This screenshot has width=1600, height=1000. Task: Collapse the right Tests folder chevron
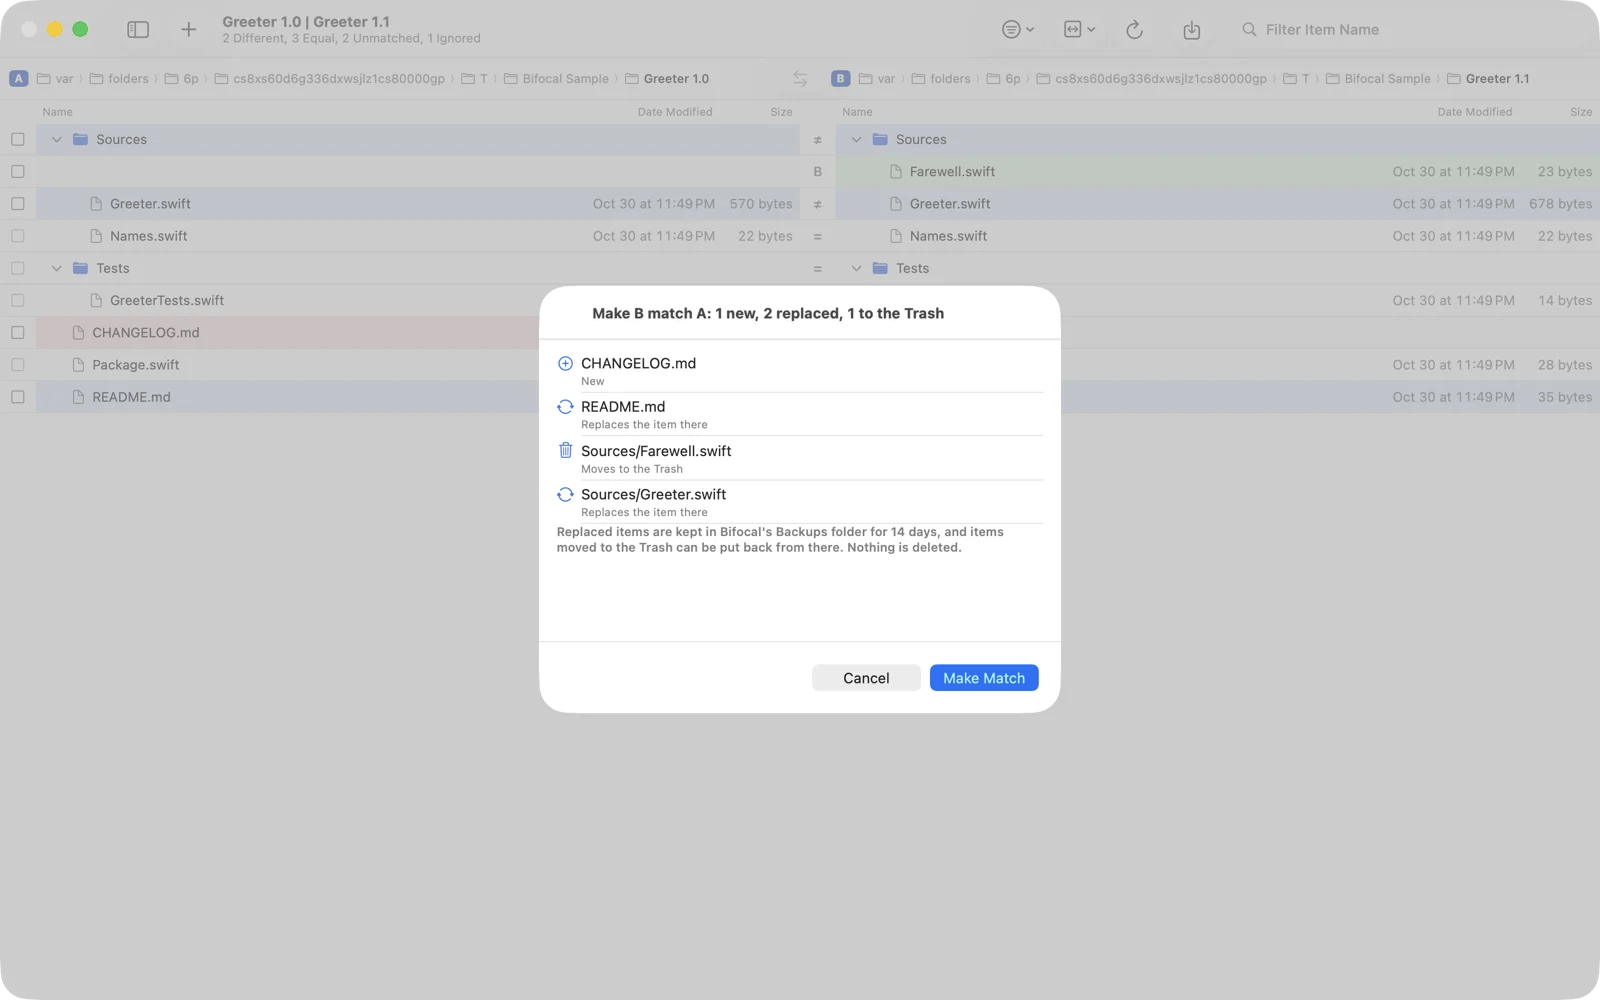(x=856, y=268)
